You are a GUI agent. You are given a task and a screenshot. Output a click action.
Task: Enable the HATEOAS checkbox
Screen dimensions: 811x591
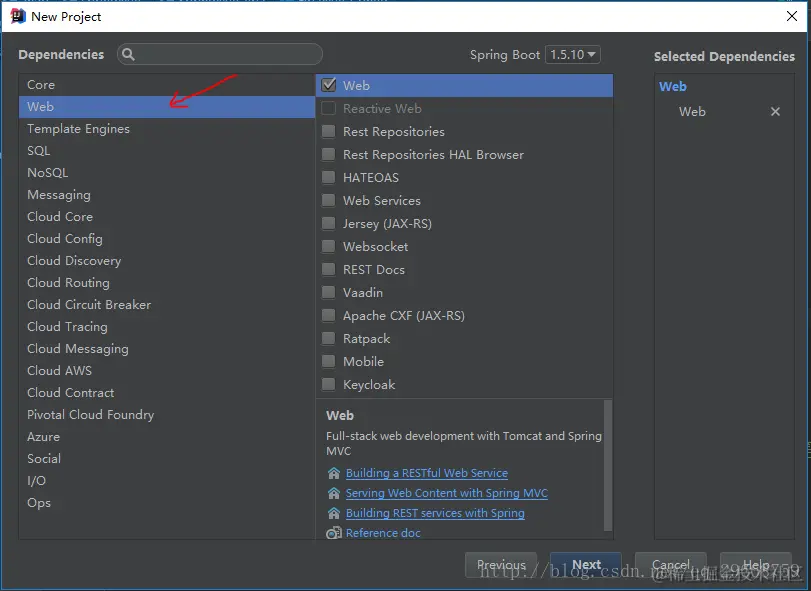coord(328,177)
